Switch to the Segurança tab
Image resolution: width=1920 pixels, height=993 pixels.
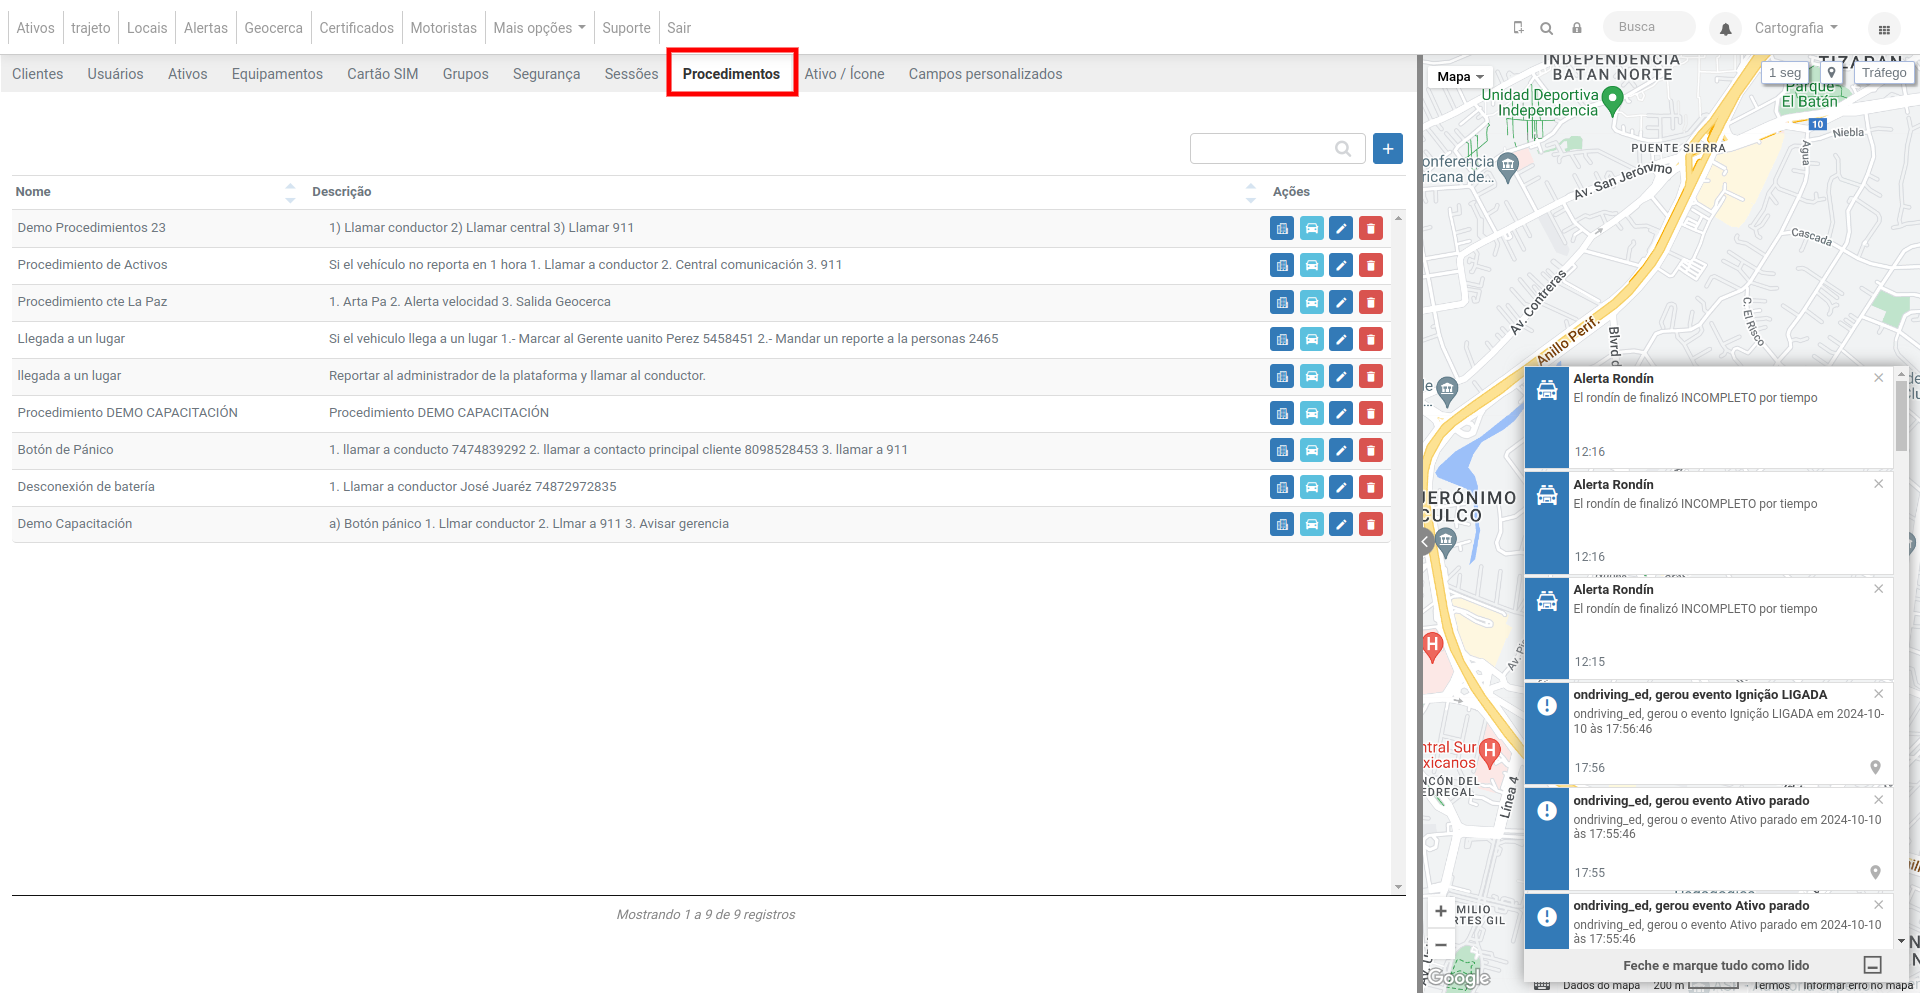pyautogui.click(x=546, y=74)
